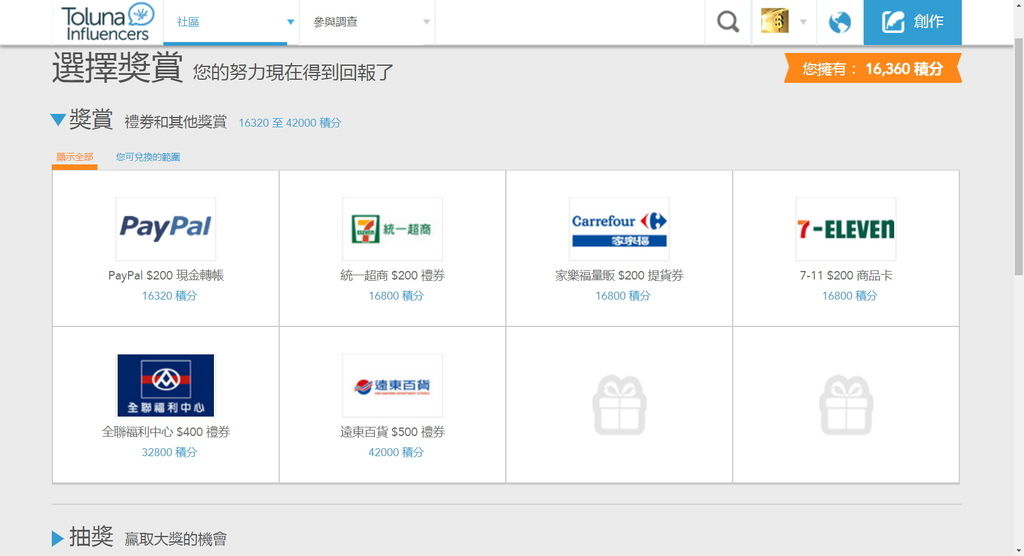Click the 選擇獎賞 page heading
This screenshot has height=556, width=1024.
(x=117, y=67)
